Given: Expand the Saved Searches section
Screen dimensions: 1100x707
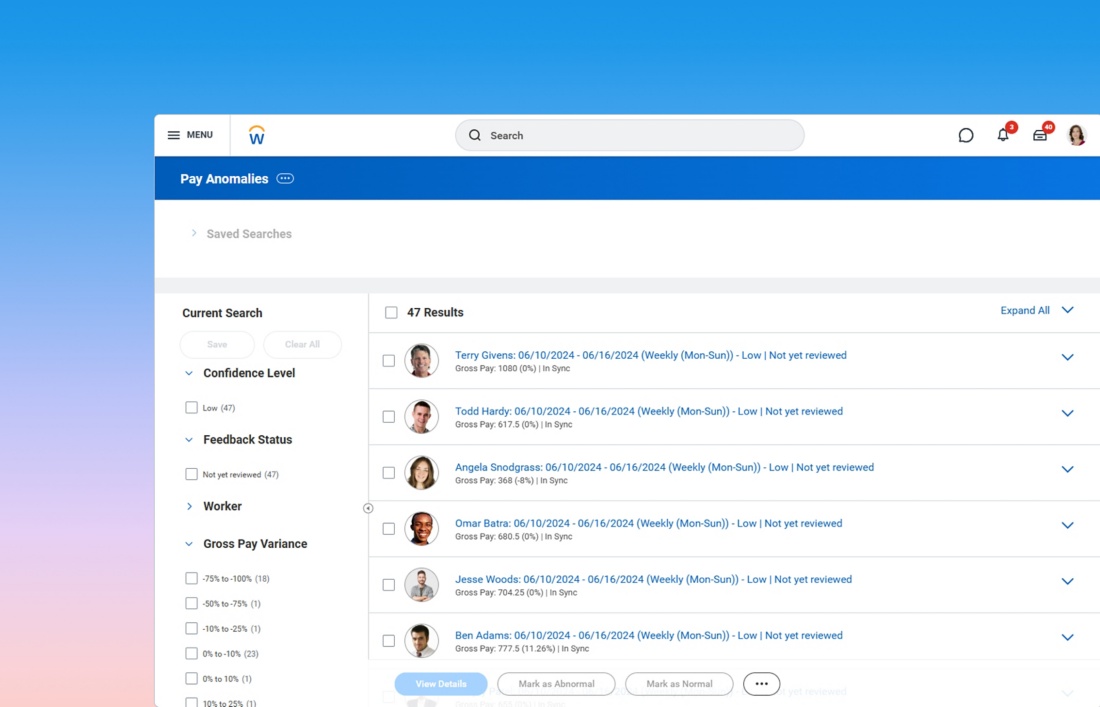Looking at the screenshot, I should [x=194, y=234].
